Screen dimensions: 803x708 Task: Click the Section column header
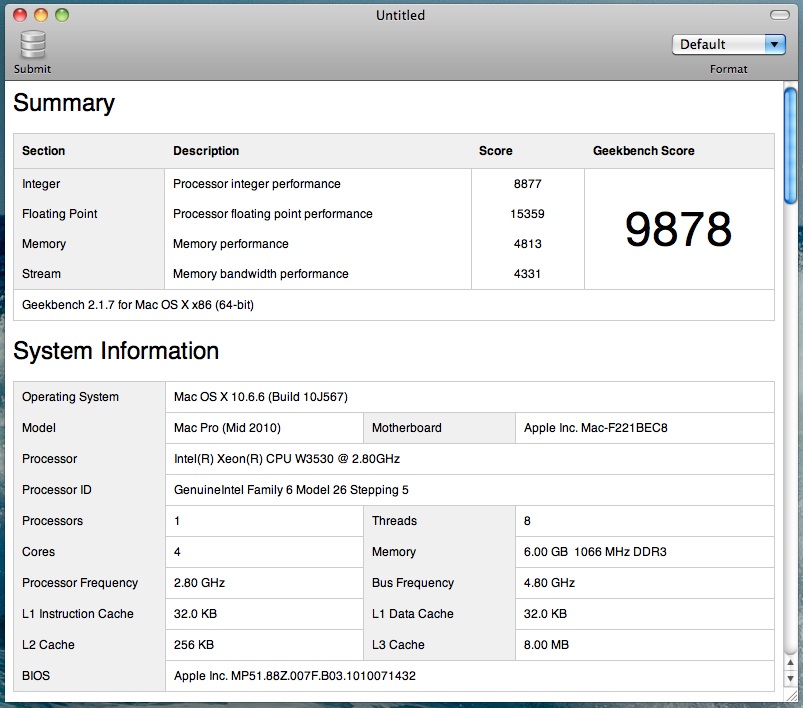[44, 151]
